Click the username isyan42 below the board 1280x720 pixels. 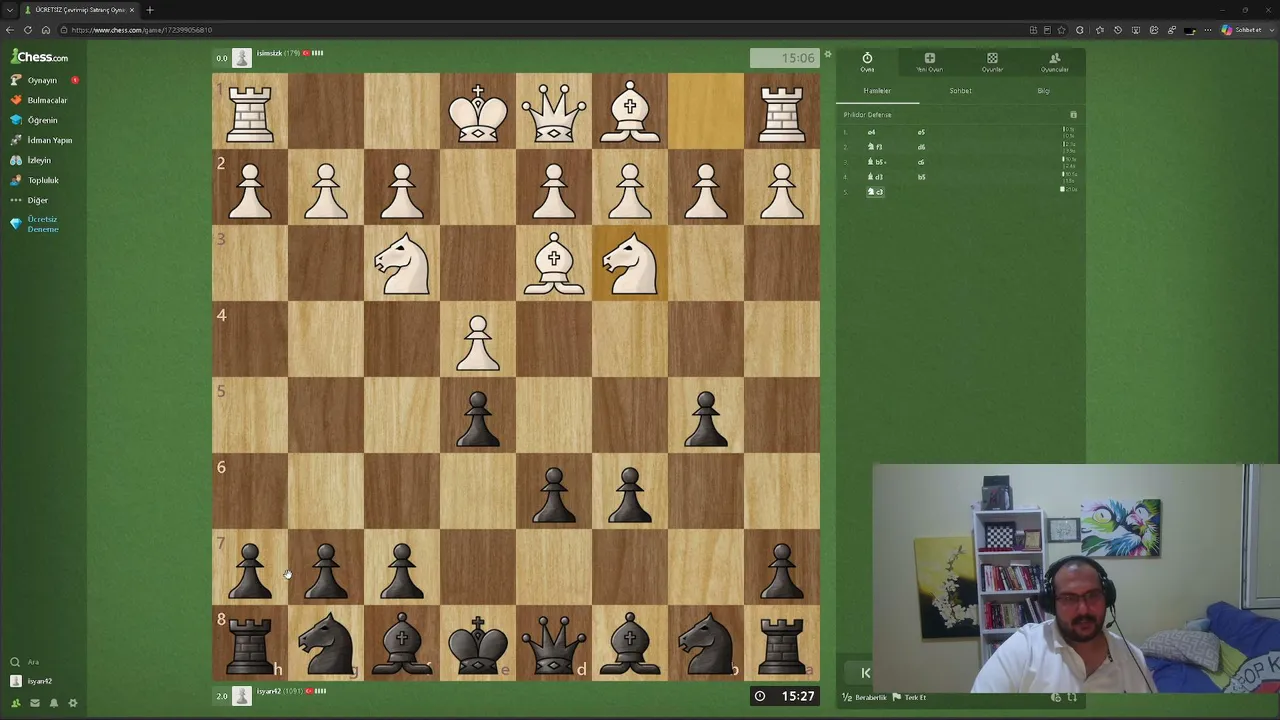coord(268,691)
